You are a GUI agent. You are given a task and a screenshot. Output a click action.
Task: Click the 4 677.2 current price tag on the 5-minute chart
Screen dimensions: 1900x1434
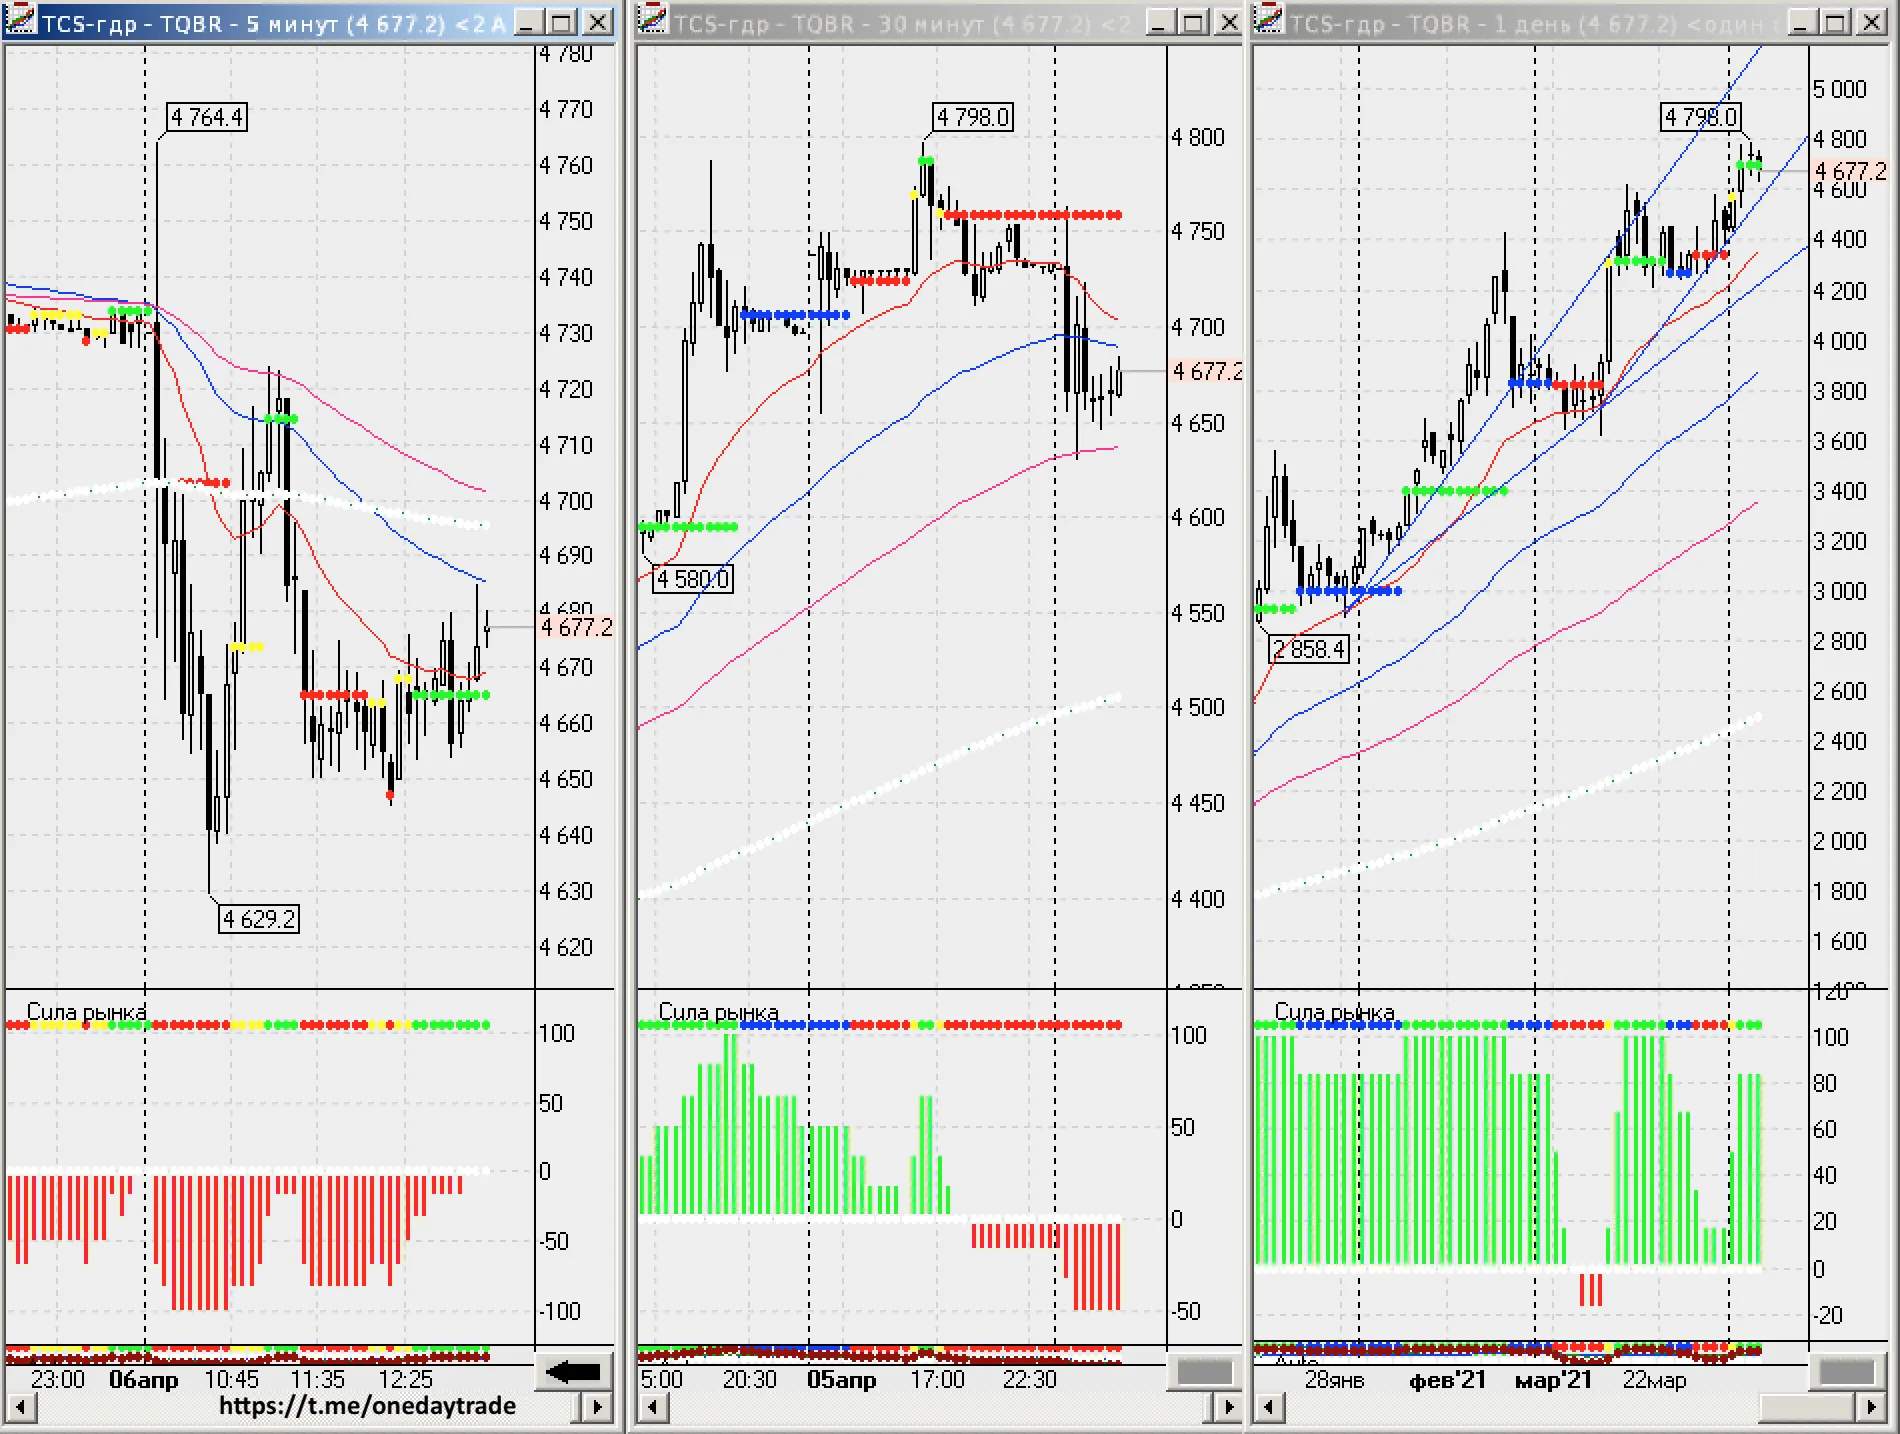pyautogui.click(x=577, y=627)
